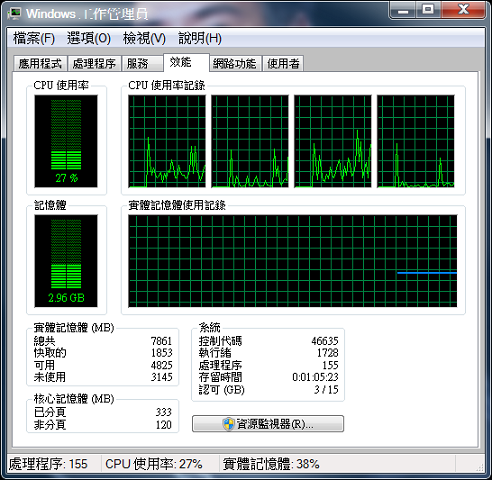Image resolution: width=492 pixels, height=480 pixels.
Task: Click the fourth CPU core history graph
Action: pyautogui.click(x=416, y=141)
